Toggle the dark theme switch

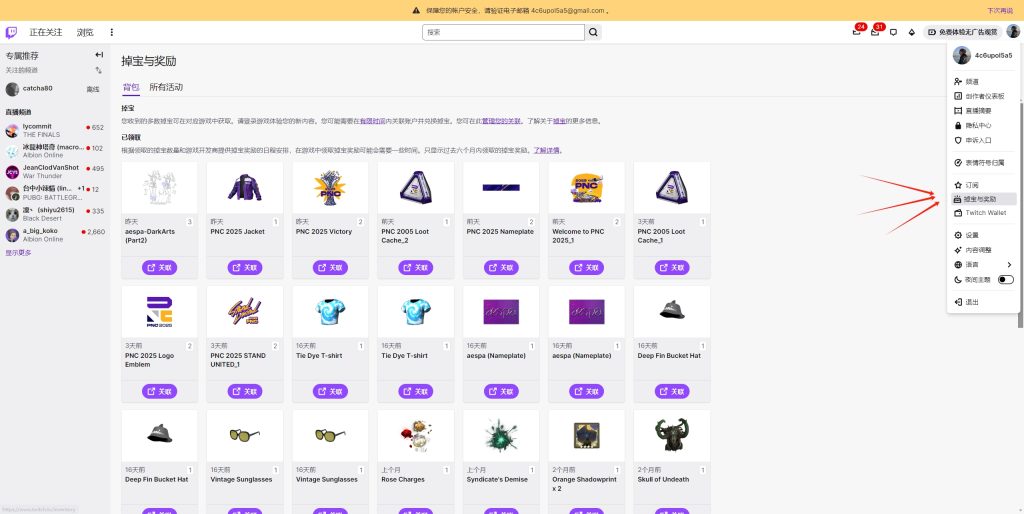1006,280
